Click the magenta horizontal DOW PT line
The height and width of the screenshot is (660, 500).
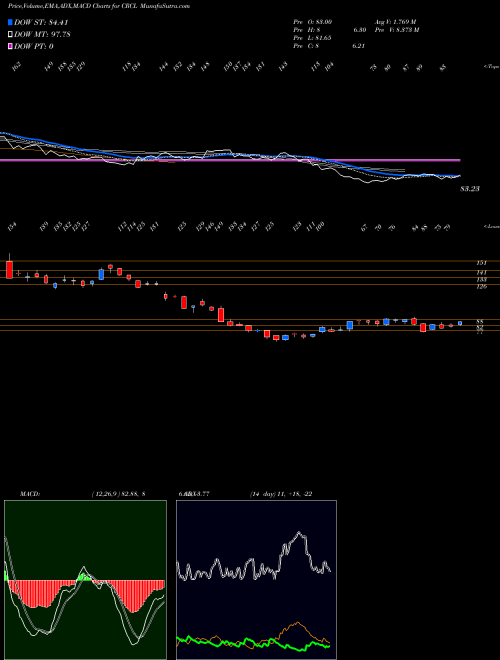click(x=230, y=160)
